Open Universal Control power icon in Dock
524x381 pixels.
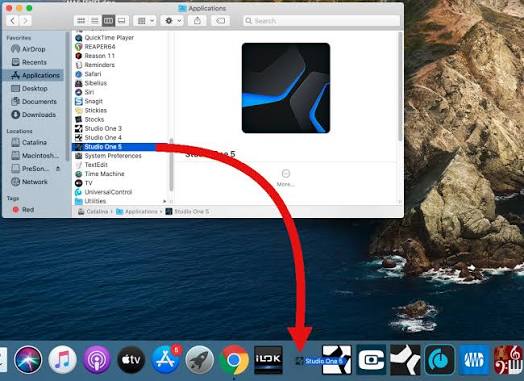tap(440, 360)
